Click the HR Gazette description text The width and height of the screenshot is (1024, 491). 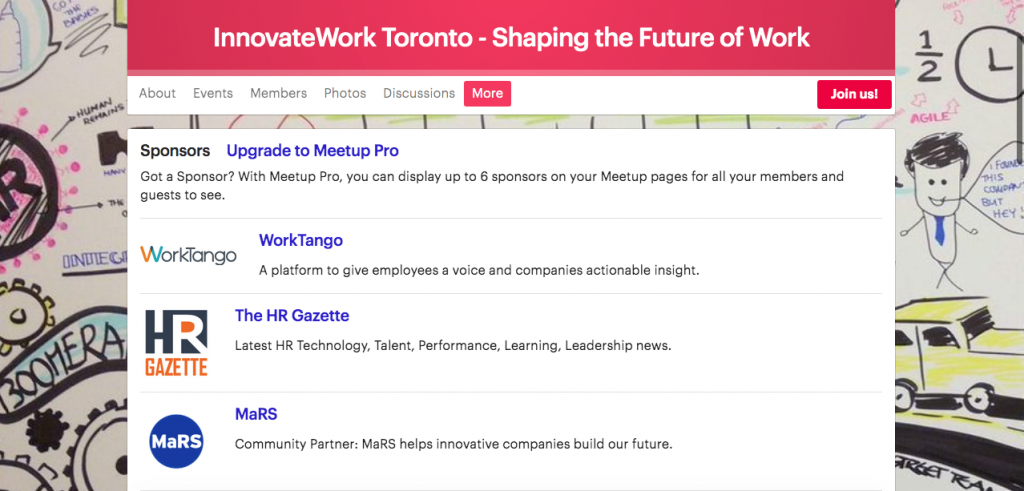[x=453, y=345]
